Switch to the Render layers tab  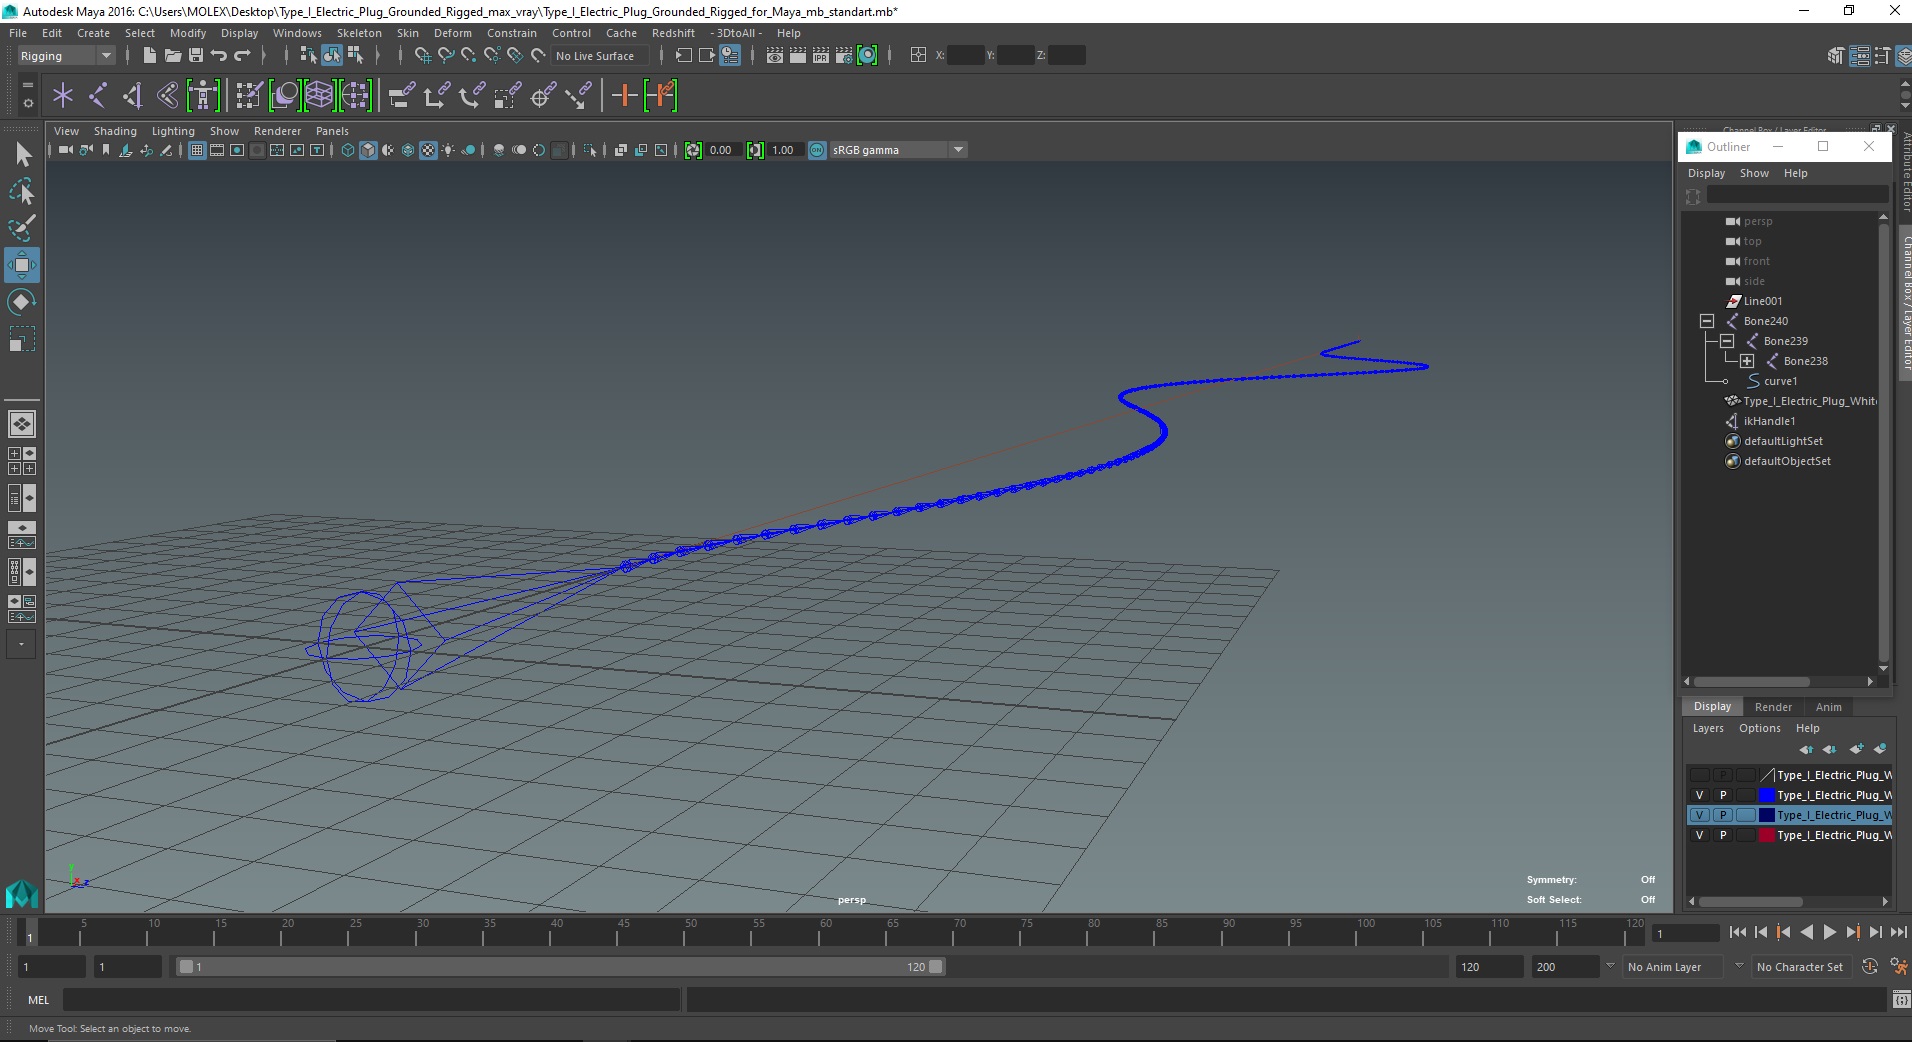[x=1773, y=707]
